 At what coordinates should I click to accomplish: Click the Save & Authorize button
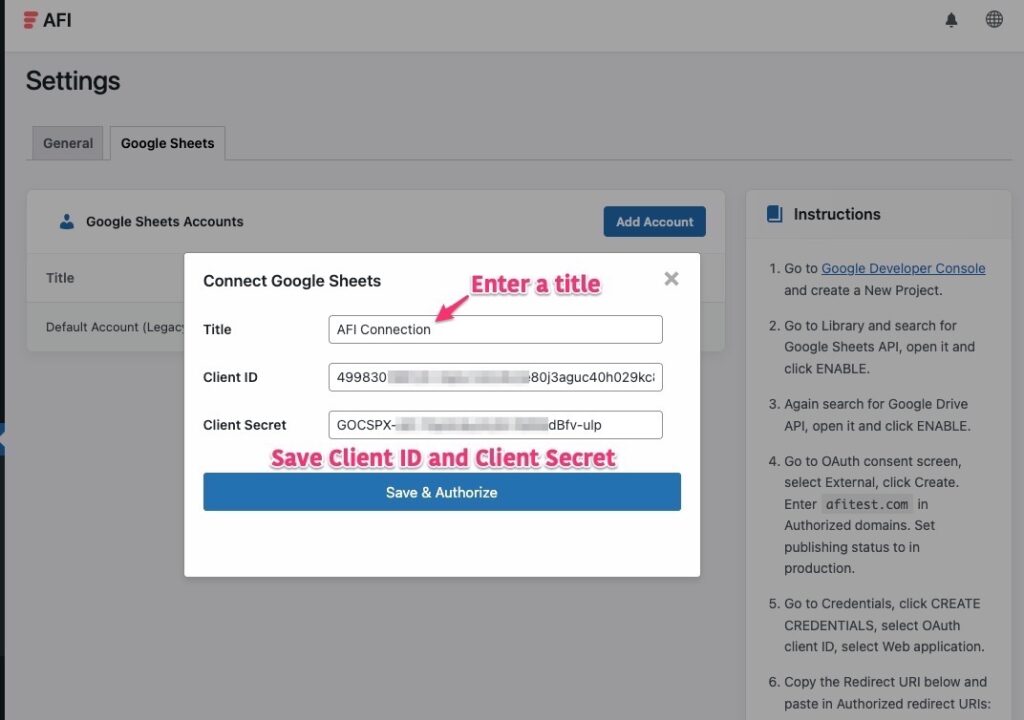click(441, 492)
